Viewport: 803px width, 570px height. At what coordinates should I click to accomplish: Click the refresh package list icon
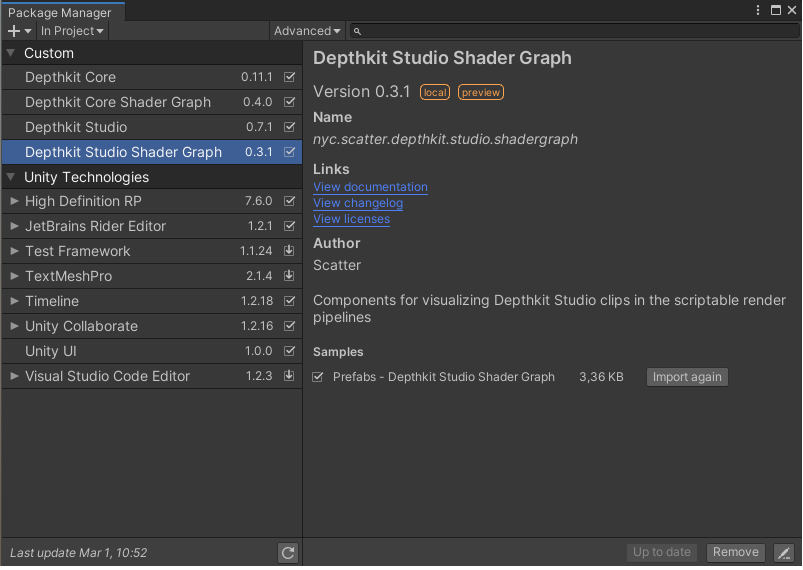288,553
